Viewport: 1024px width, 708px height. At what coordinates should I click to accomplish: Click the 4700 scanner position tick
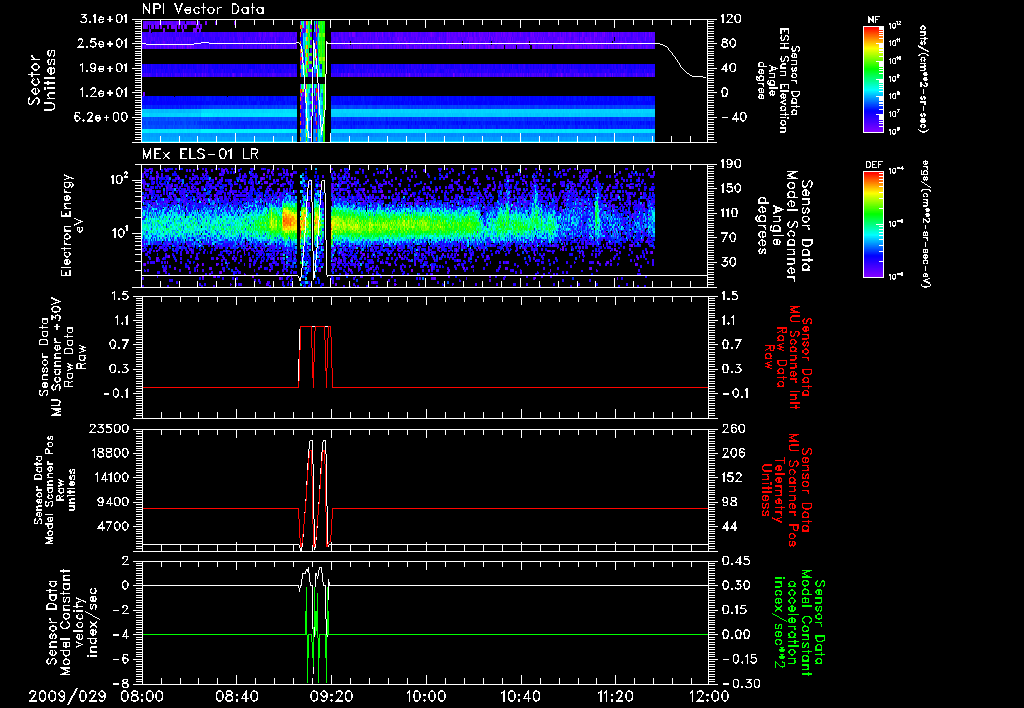(112, 526)
